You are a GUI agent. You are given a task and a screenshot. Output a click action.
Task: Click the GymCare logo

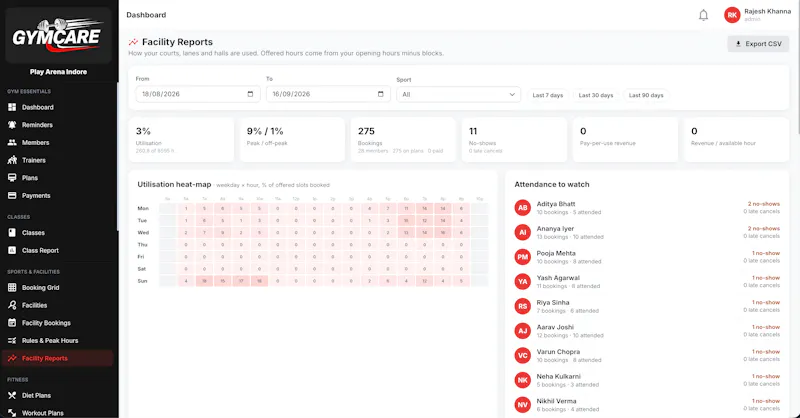click(x=58, y=35)
